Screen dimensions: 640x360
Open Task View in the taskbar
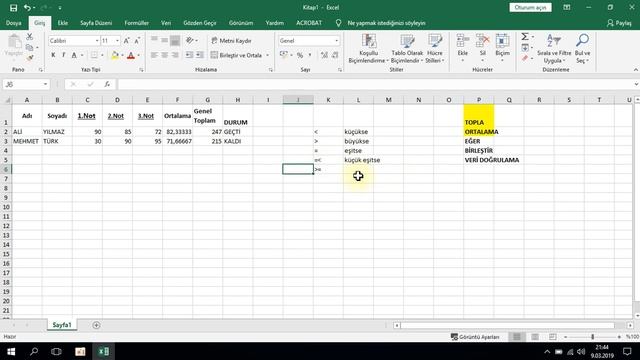[x=56, y=351]
